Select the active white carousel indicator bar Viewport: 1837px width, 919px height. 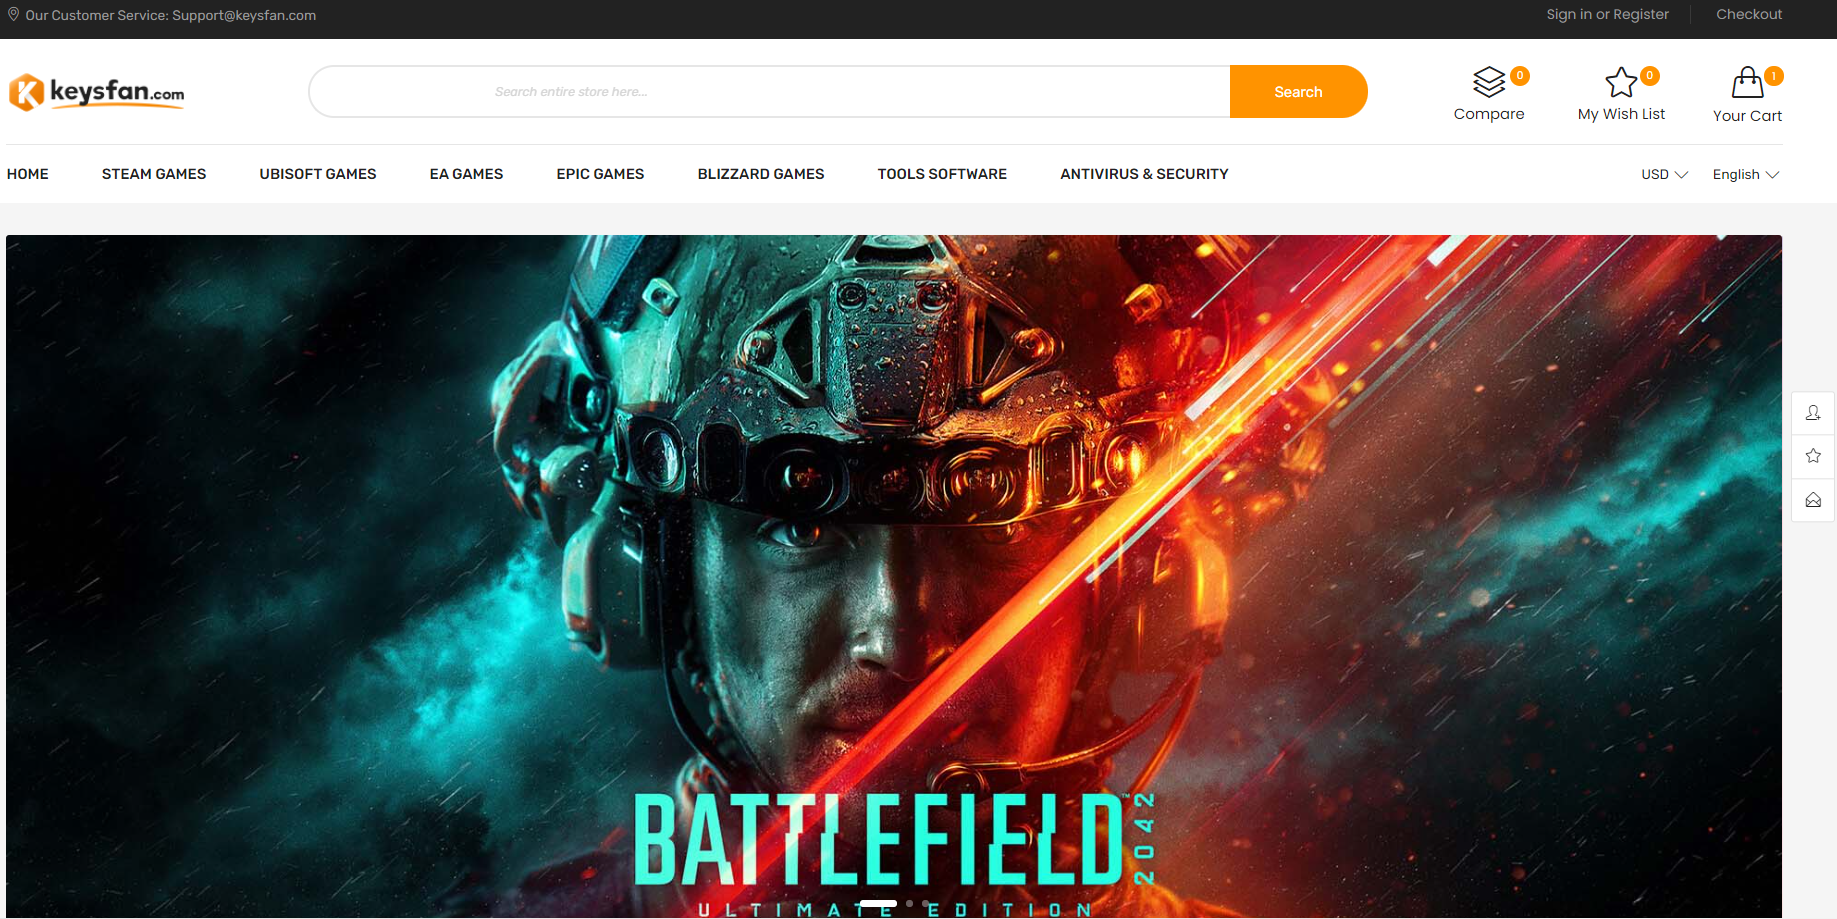(x=878, y=903)
